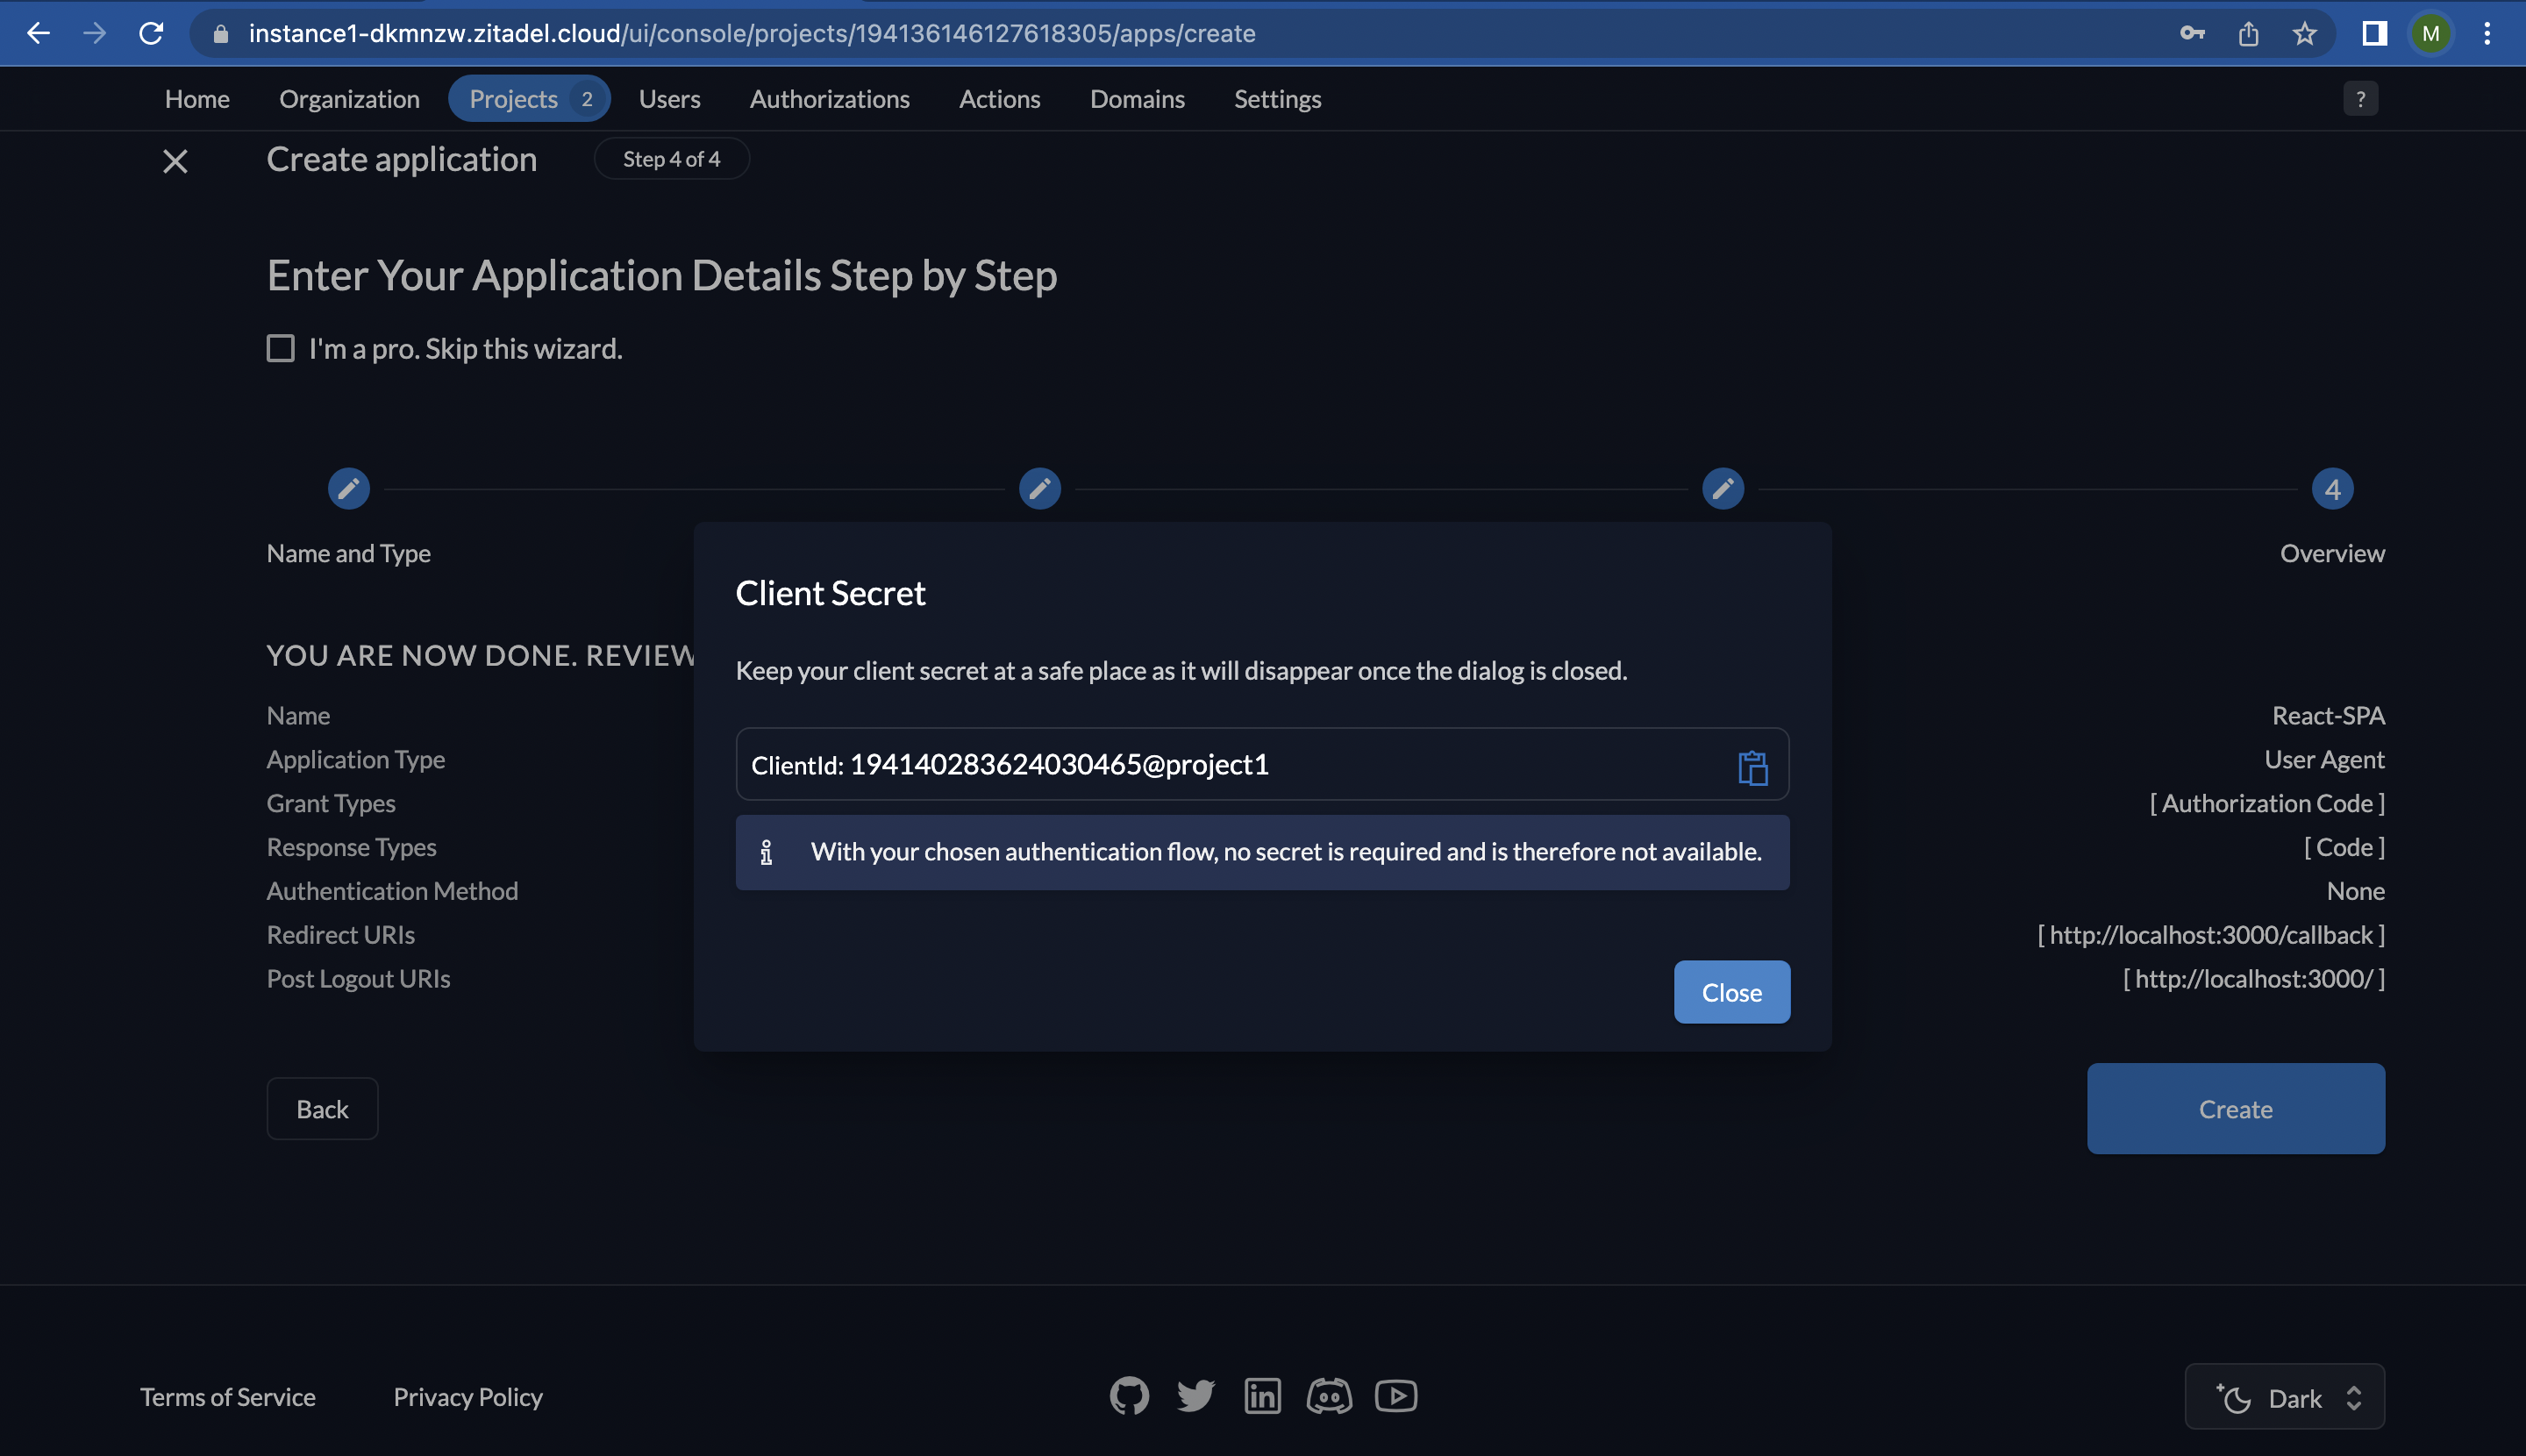Click the warning/info icon in secret dialog

click(x=767, y=852)
